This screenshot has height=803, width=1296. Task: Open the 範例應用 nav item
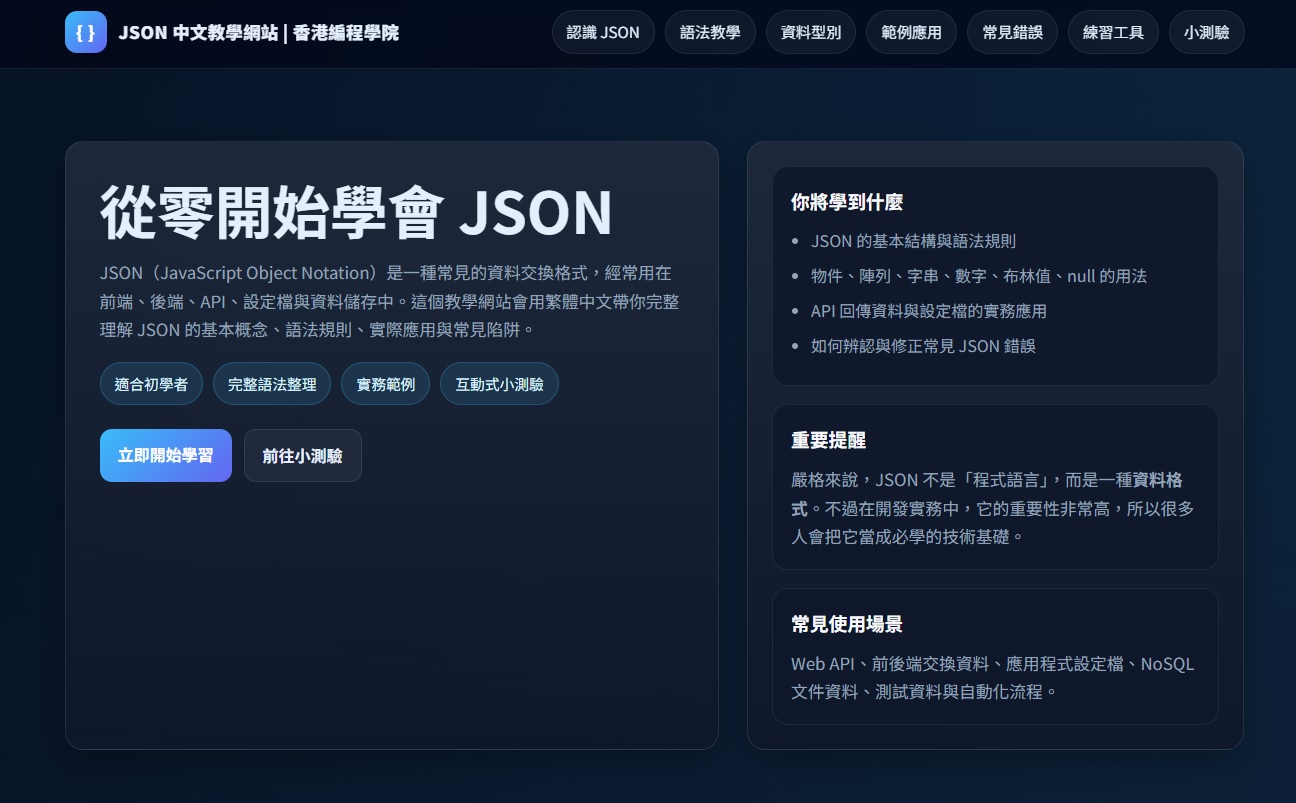[911, 32]
